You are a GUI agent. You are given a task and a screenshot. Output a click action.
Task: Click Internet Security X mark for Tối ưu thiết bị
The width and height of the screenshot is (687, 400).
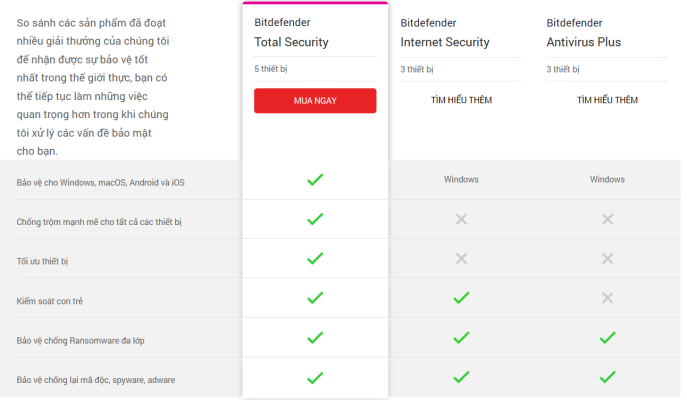[461, 259]
